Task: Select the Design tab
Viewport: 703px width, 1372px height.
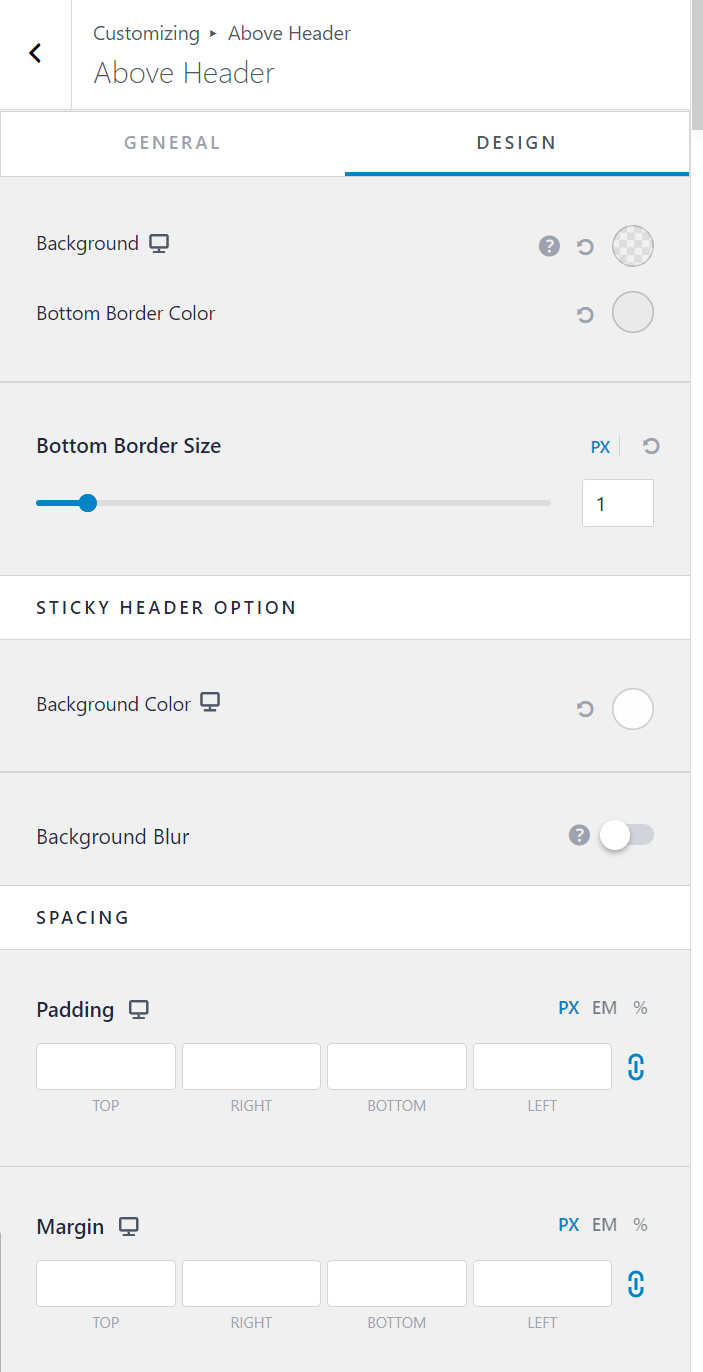Action: click(516, 143)
